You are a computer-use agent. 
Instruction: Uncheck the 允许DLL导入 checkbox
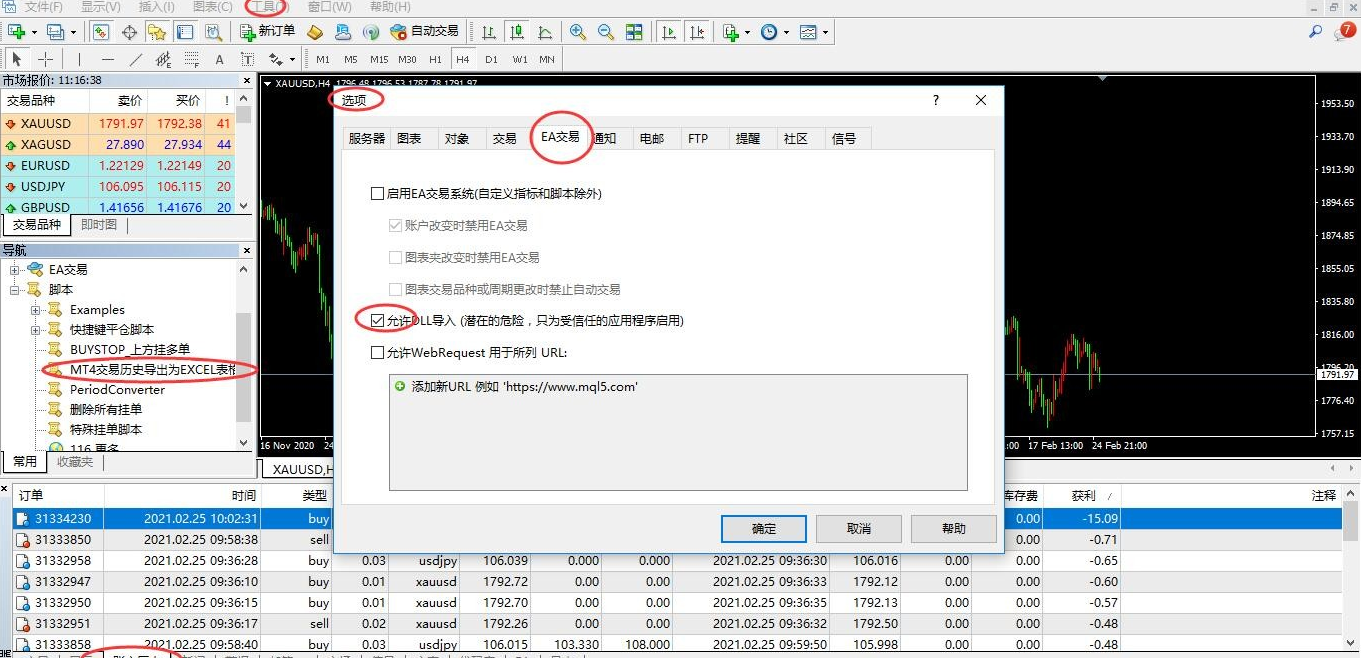(x=377, y=321)
